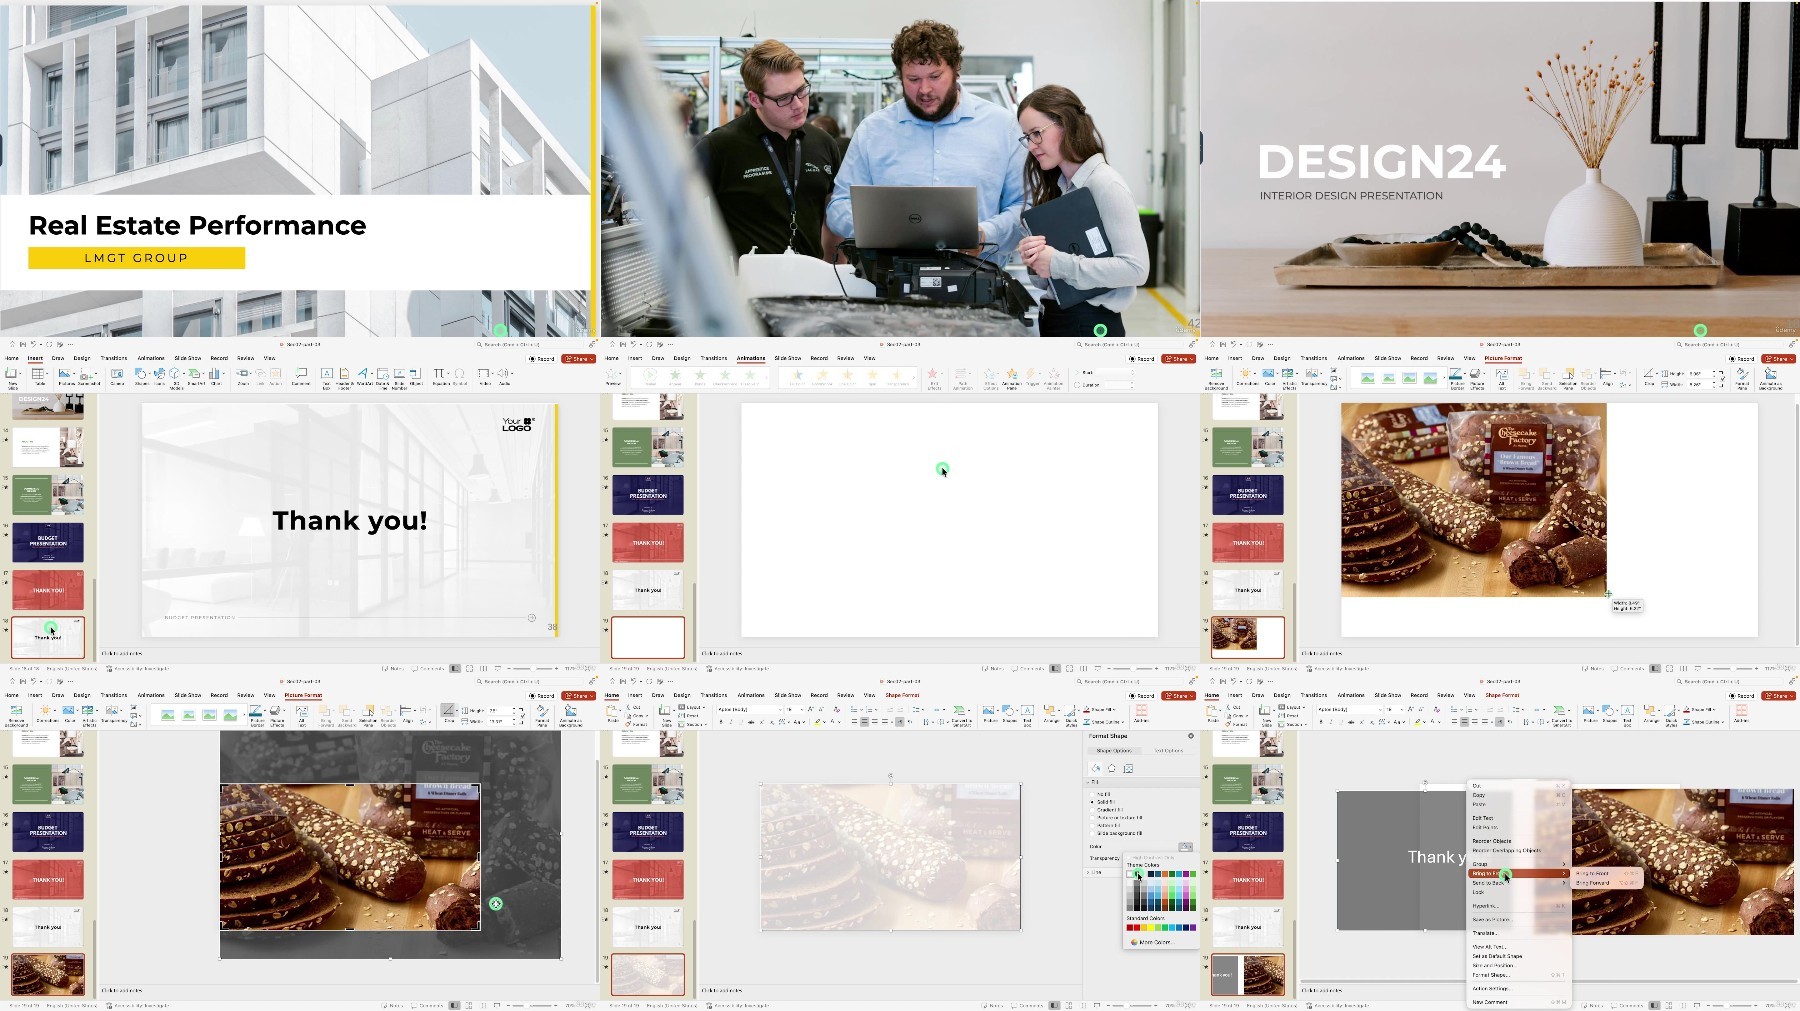
Task: Toggle center alignment in Format Shape window ribbon
Action: (x=864, y=722)
